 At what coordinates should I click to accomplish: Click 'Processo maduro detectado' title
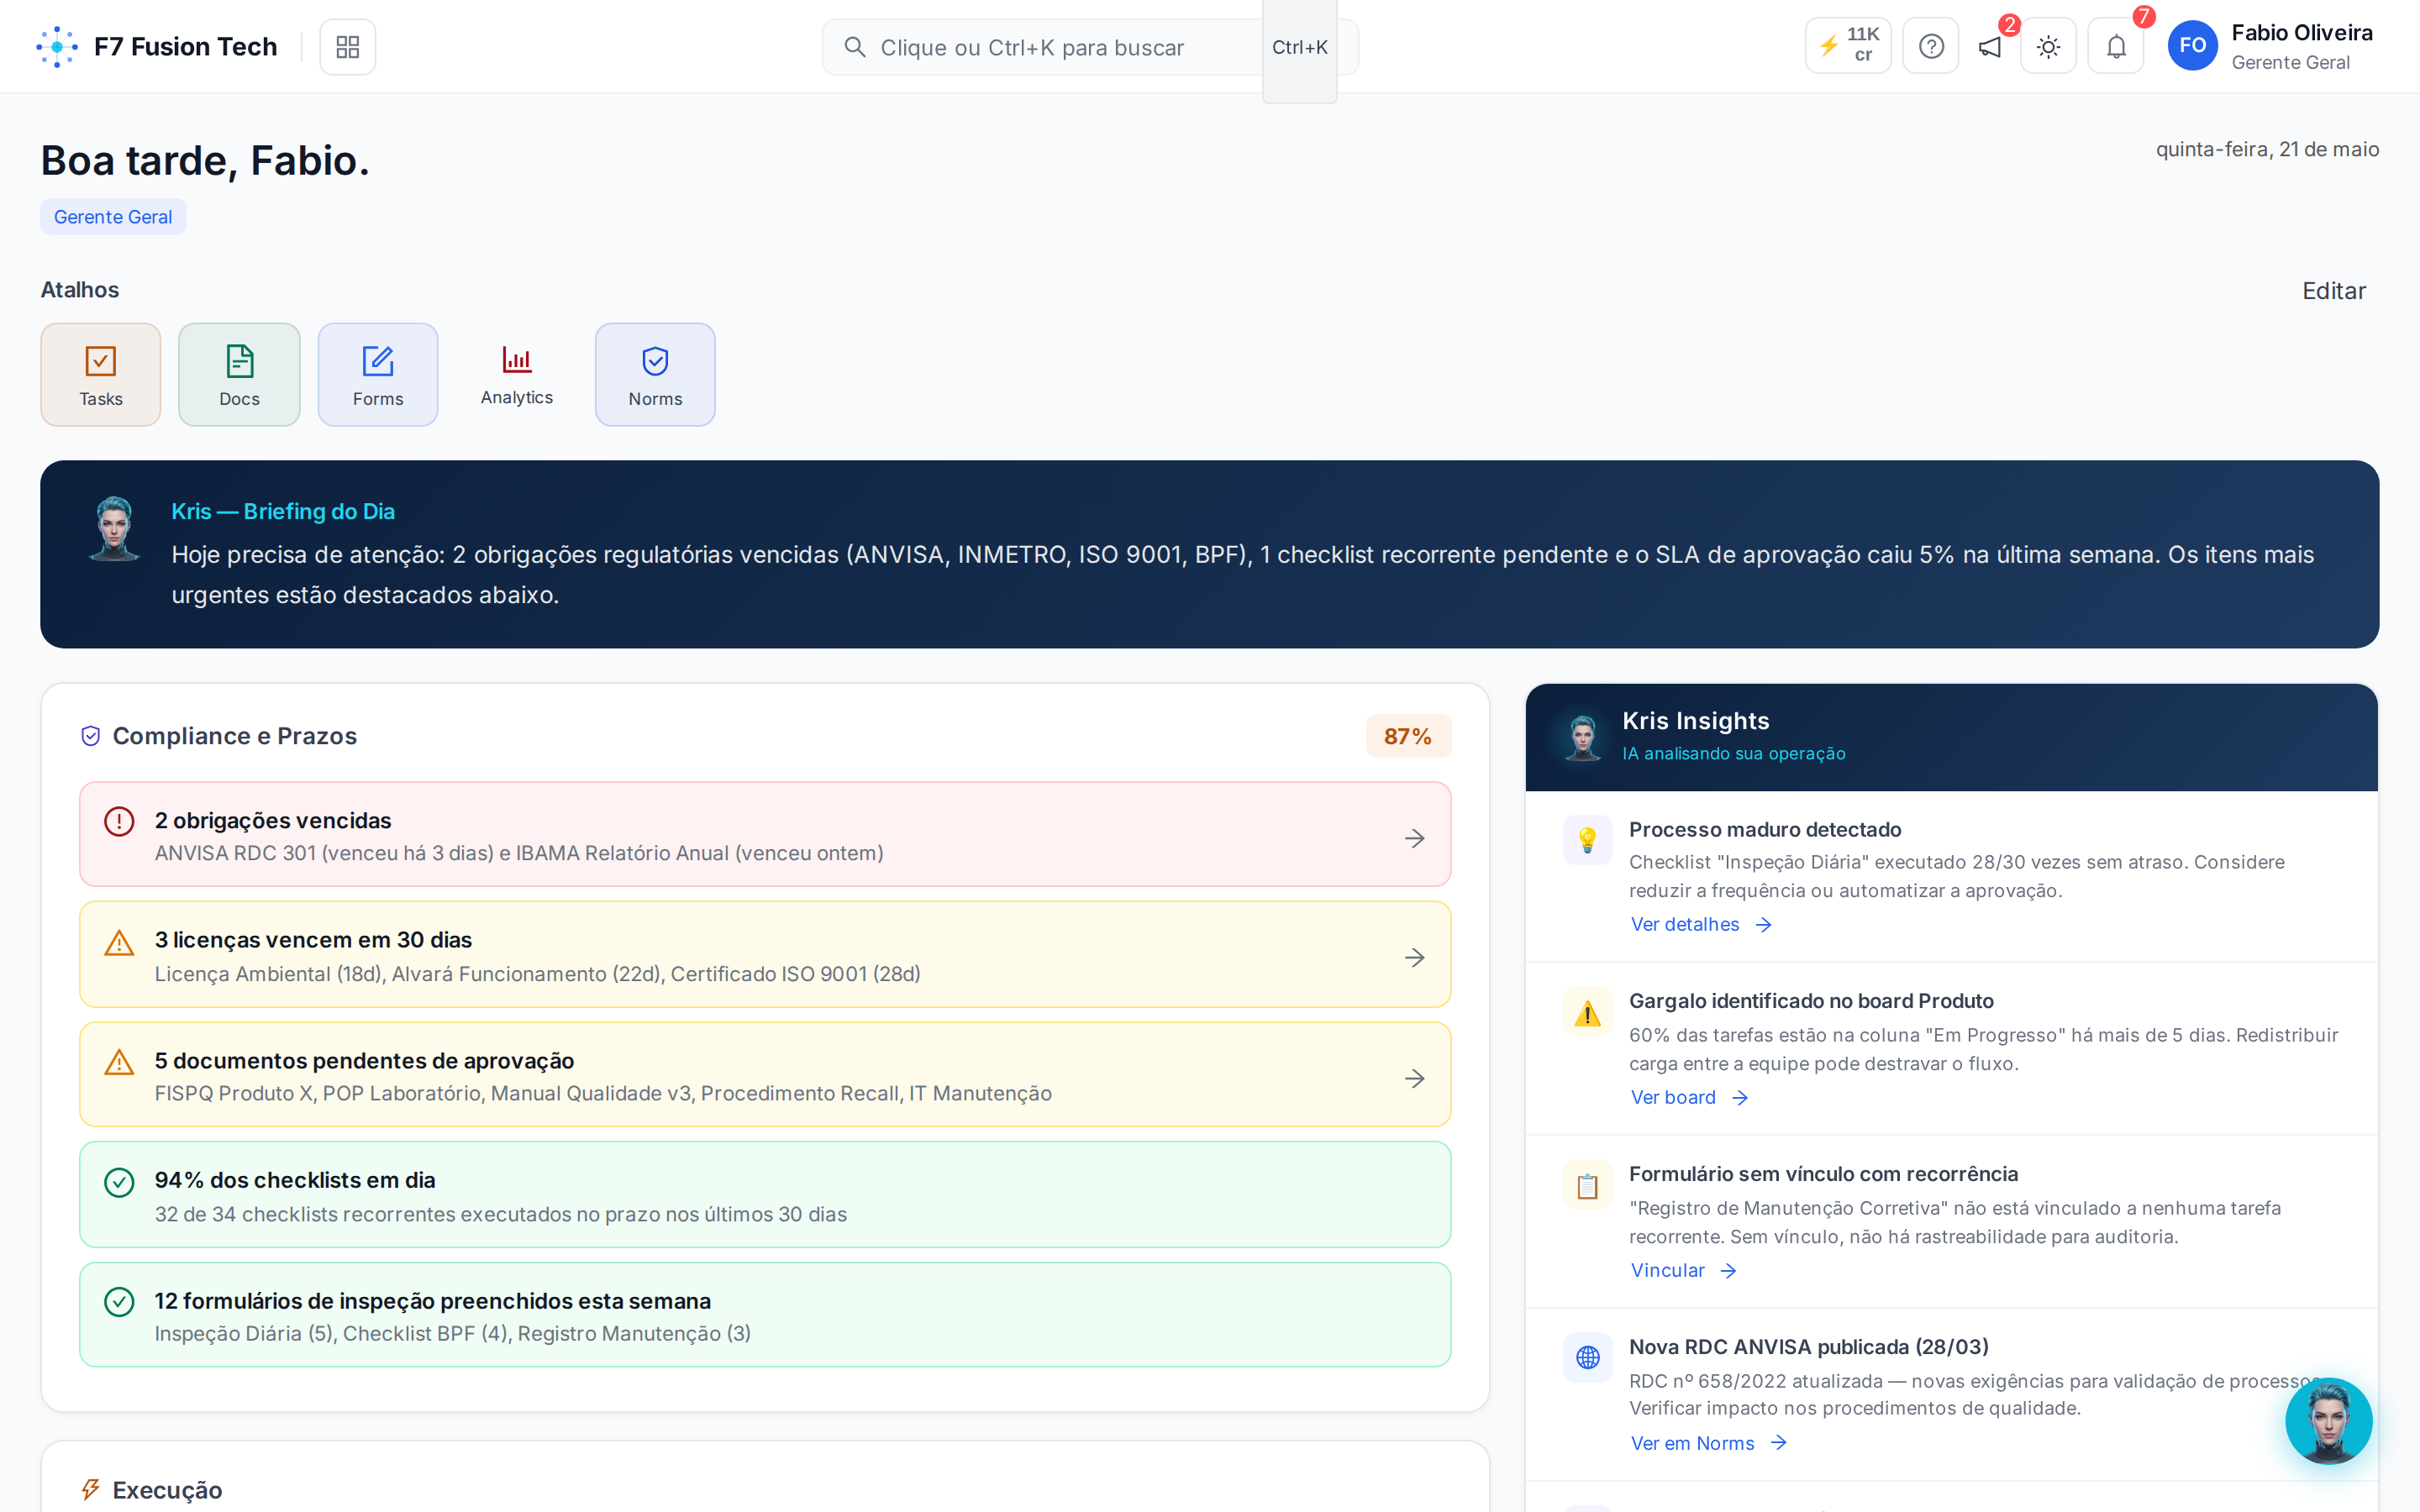[x=1765, y=829]
